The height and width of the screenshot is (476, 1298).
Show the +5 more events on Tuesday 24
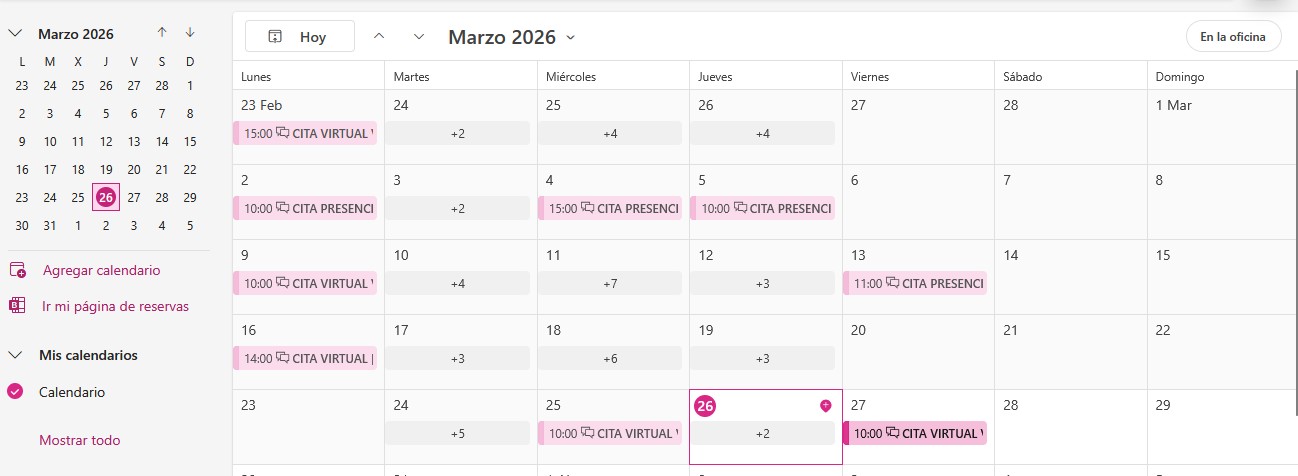pos(457,433)
